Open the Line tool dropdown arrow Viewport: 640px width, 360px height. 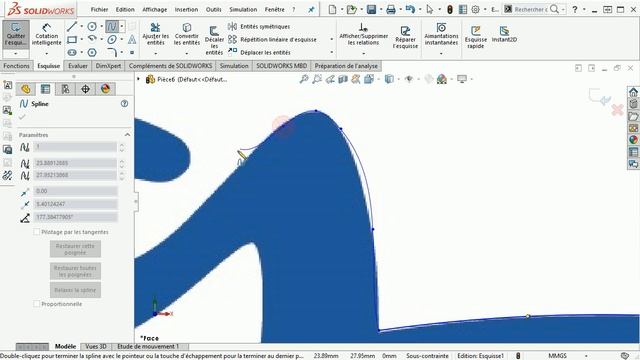81,27
